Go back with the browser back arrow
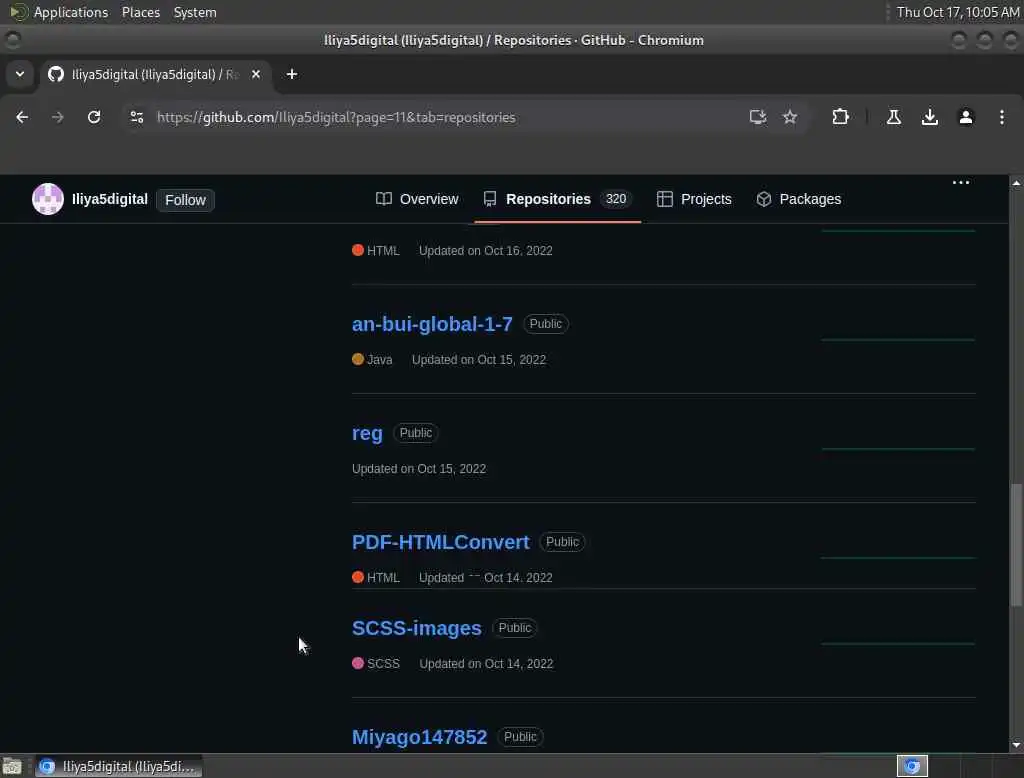 click(x=22, y=117)
